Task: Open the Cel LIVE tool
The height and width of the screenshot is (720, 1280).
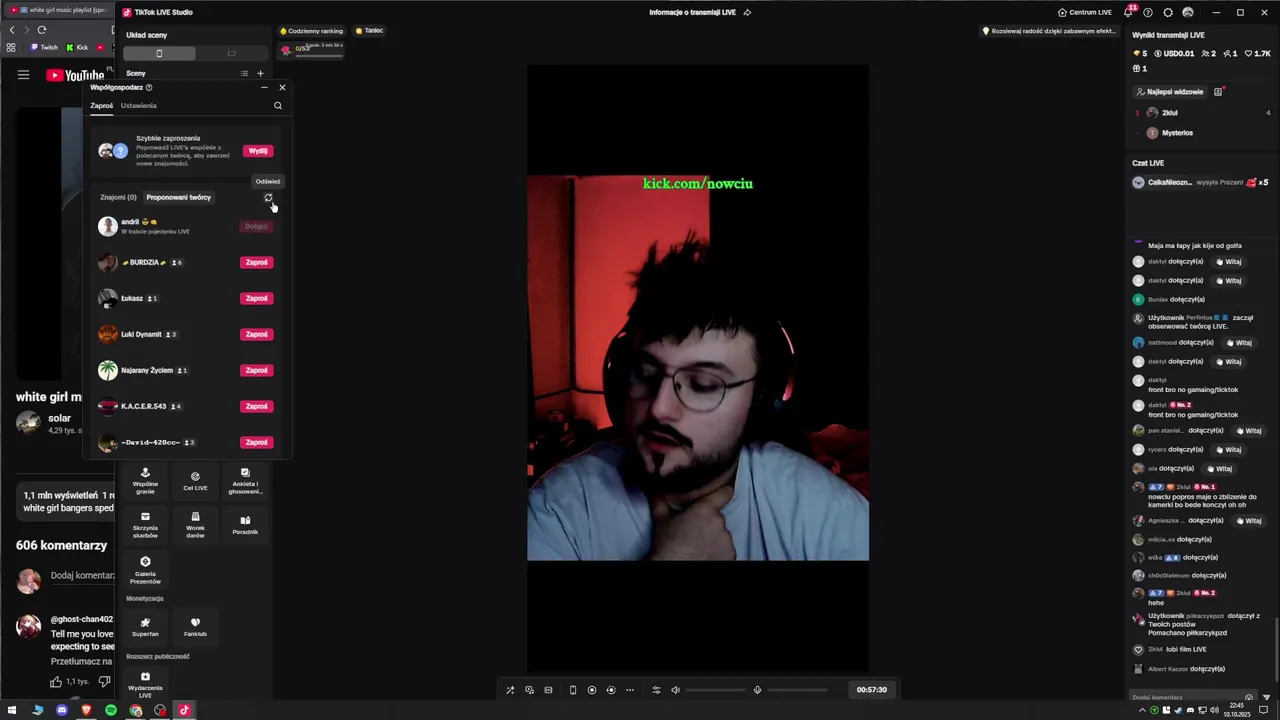Action: tap(195, 481)
